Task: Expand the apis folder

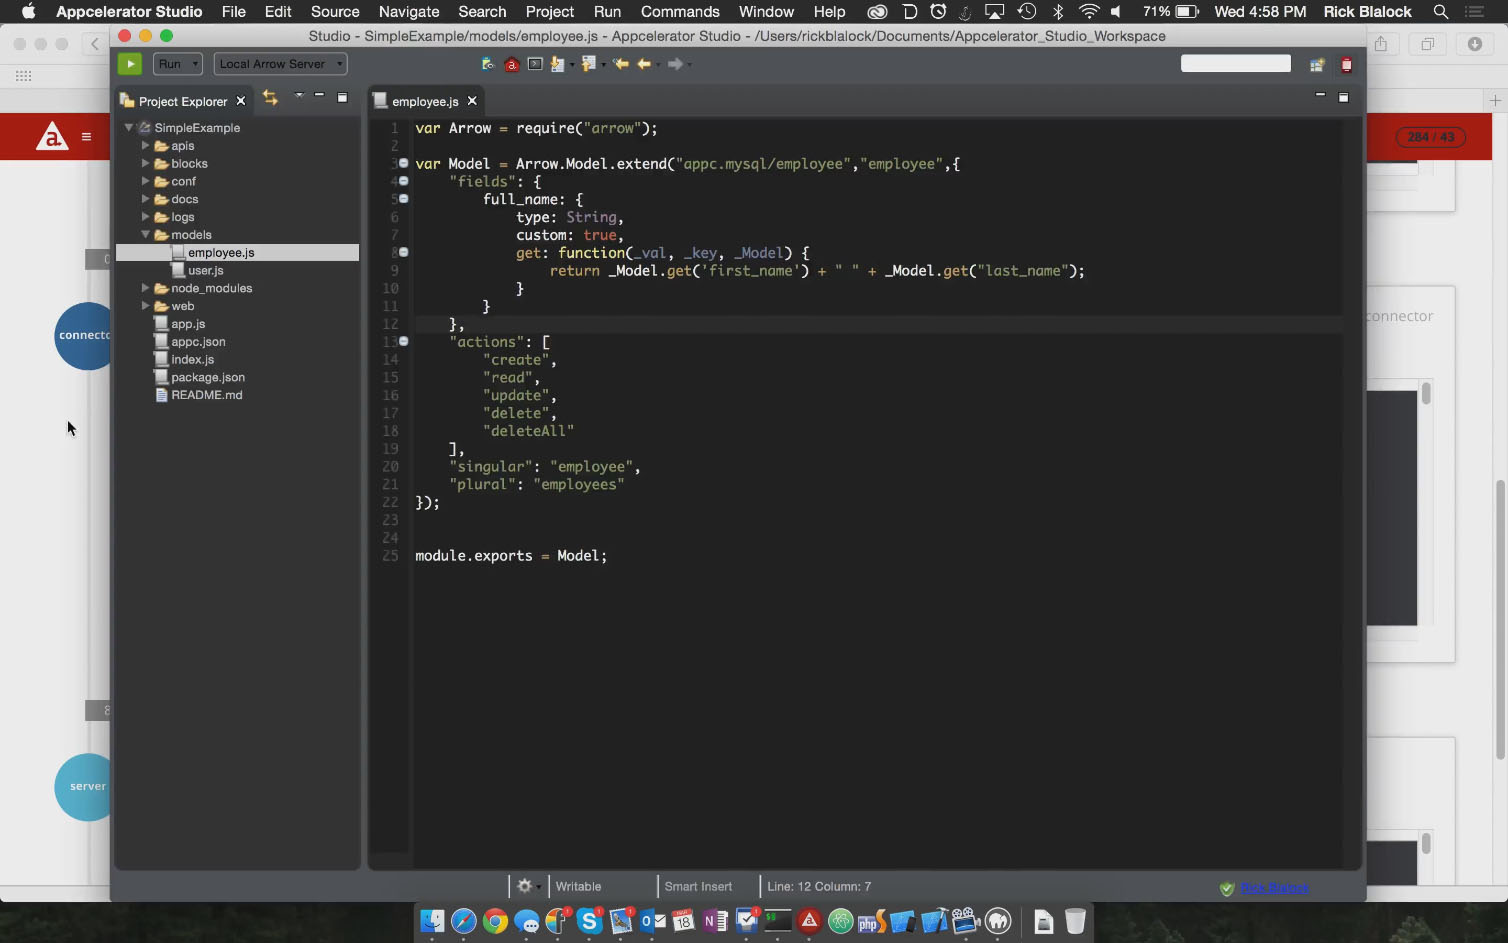Action: pyautogui.click(x=145, y=146)
